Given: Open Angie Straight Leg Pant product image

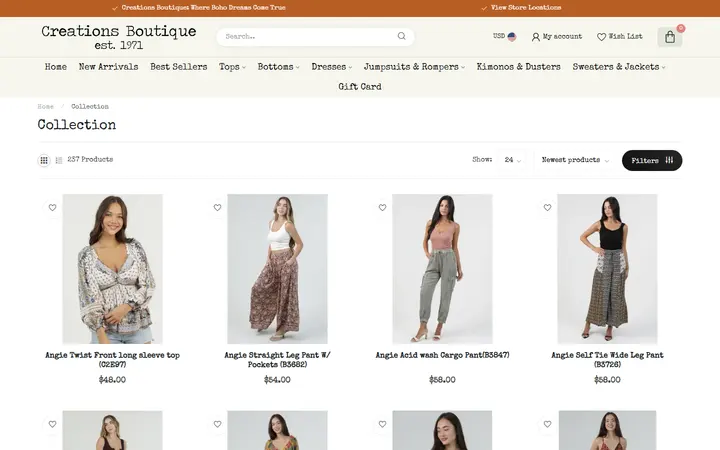Looking at the screenshot, I should (277, 269).
